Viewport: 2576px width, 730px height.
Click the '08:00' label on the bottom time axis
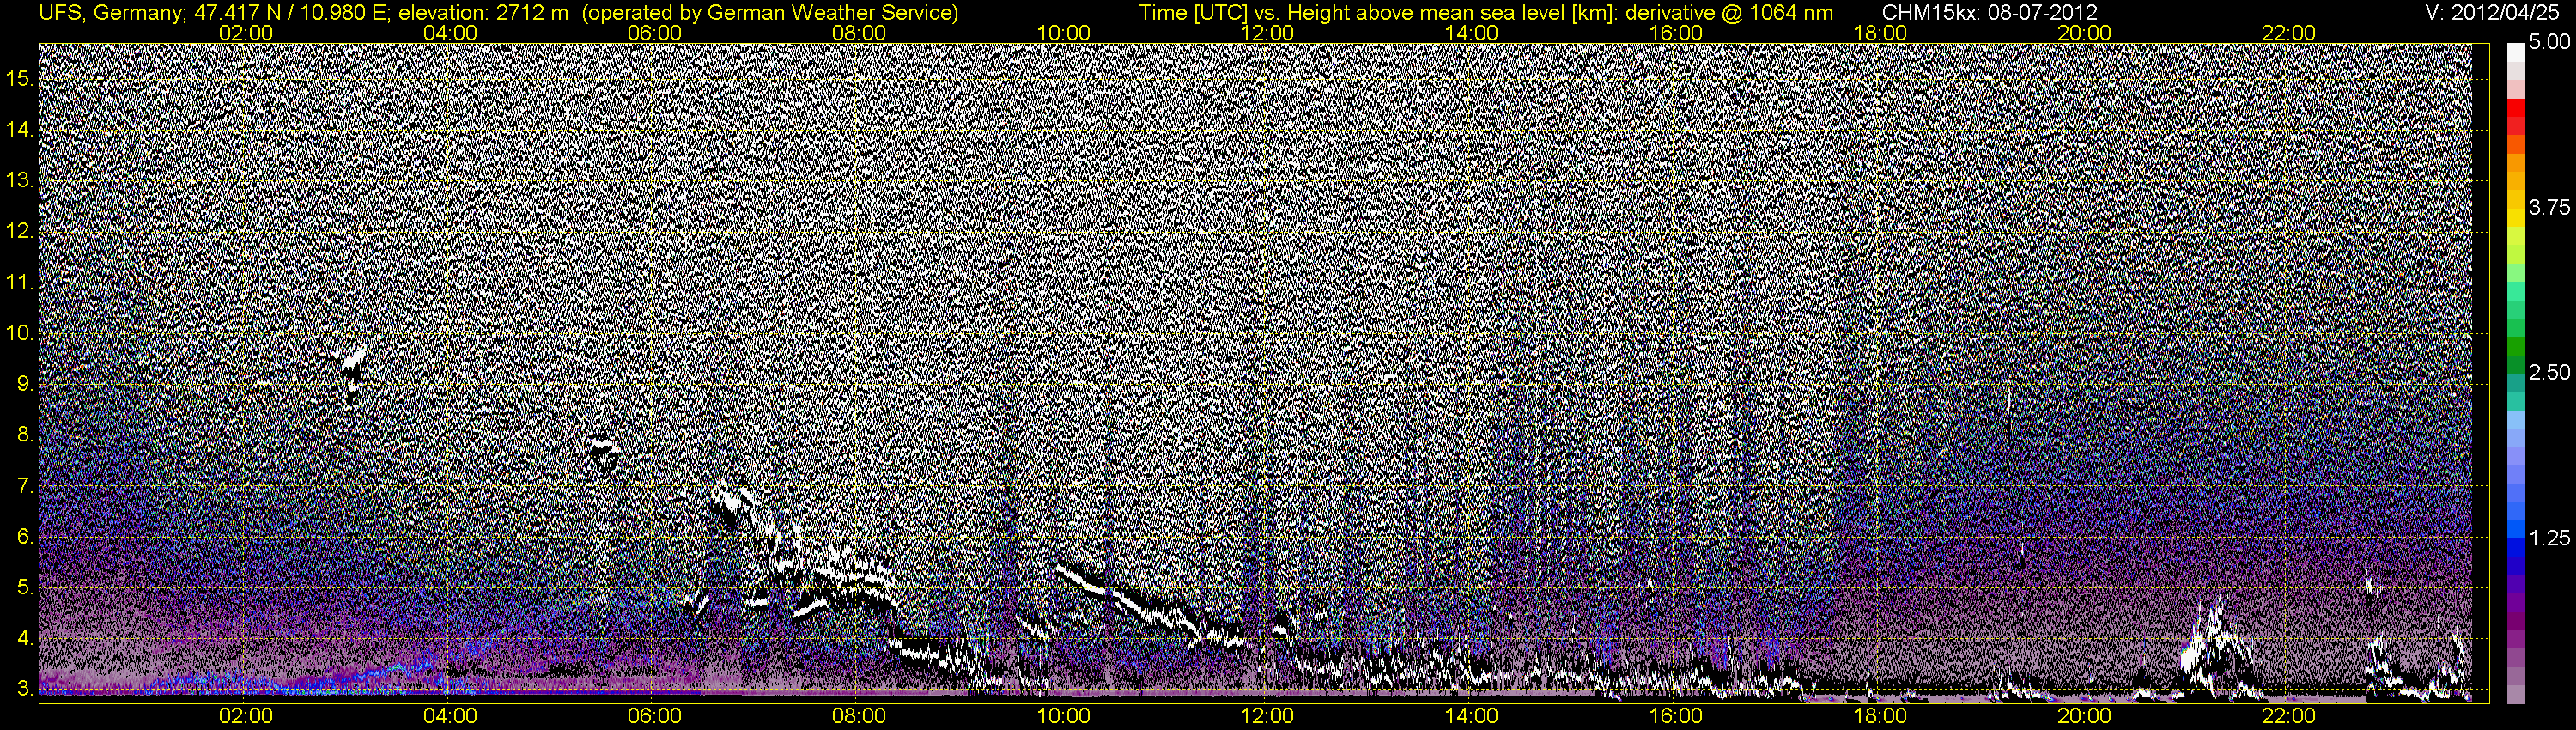point(859,716)
